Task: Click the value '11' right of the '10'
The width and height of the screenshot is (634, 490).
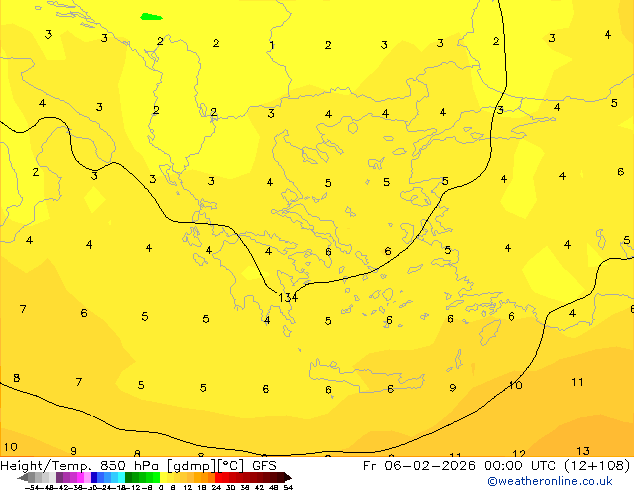Action: (577, 382)
